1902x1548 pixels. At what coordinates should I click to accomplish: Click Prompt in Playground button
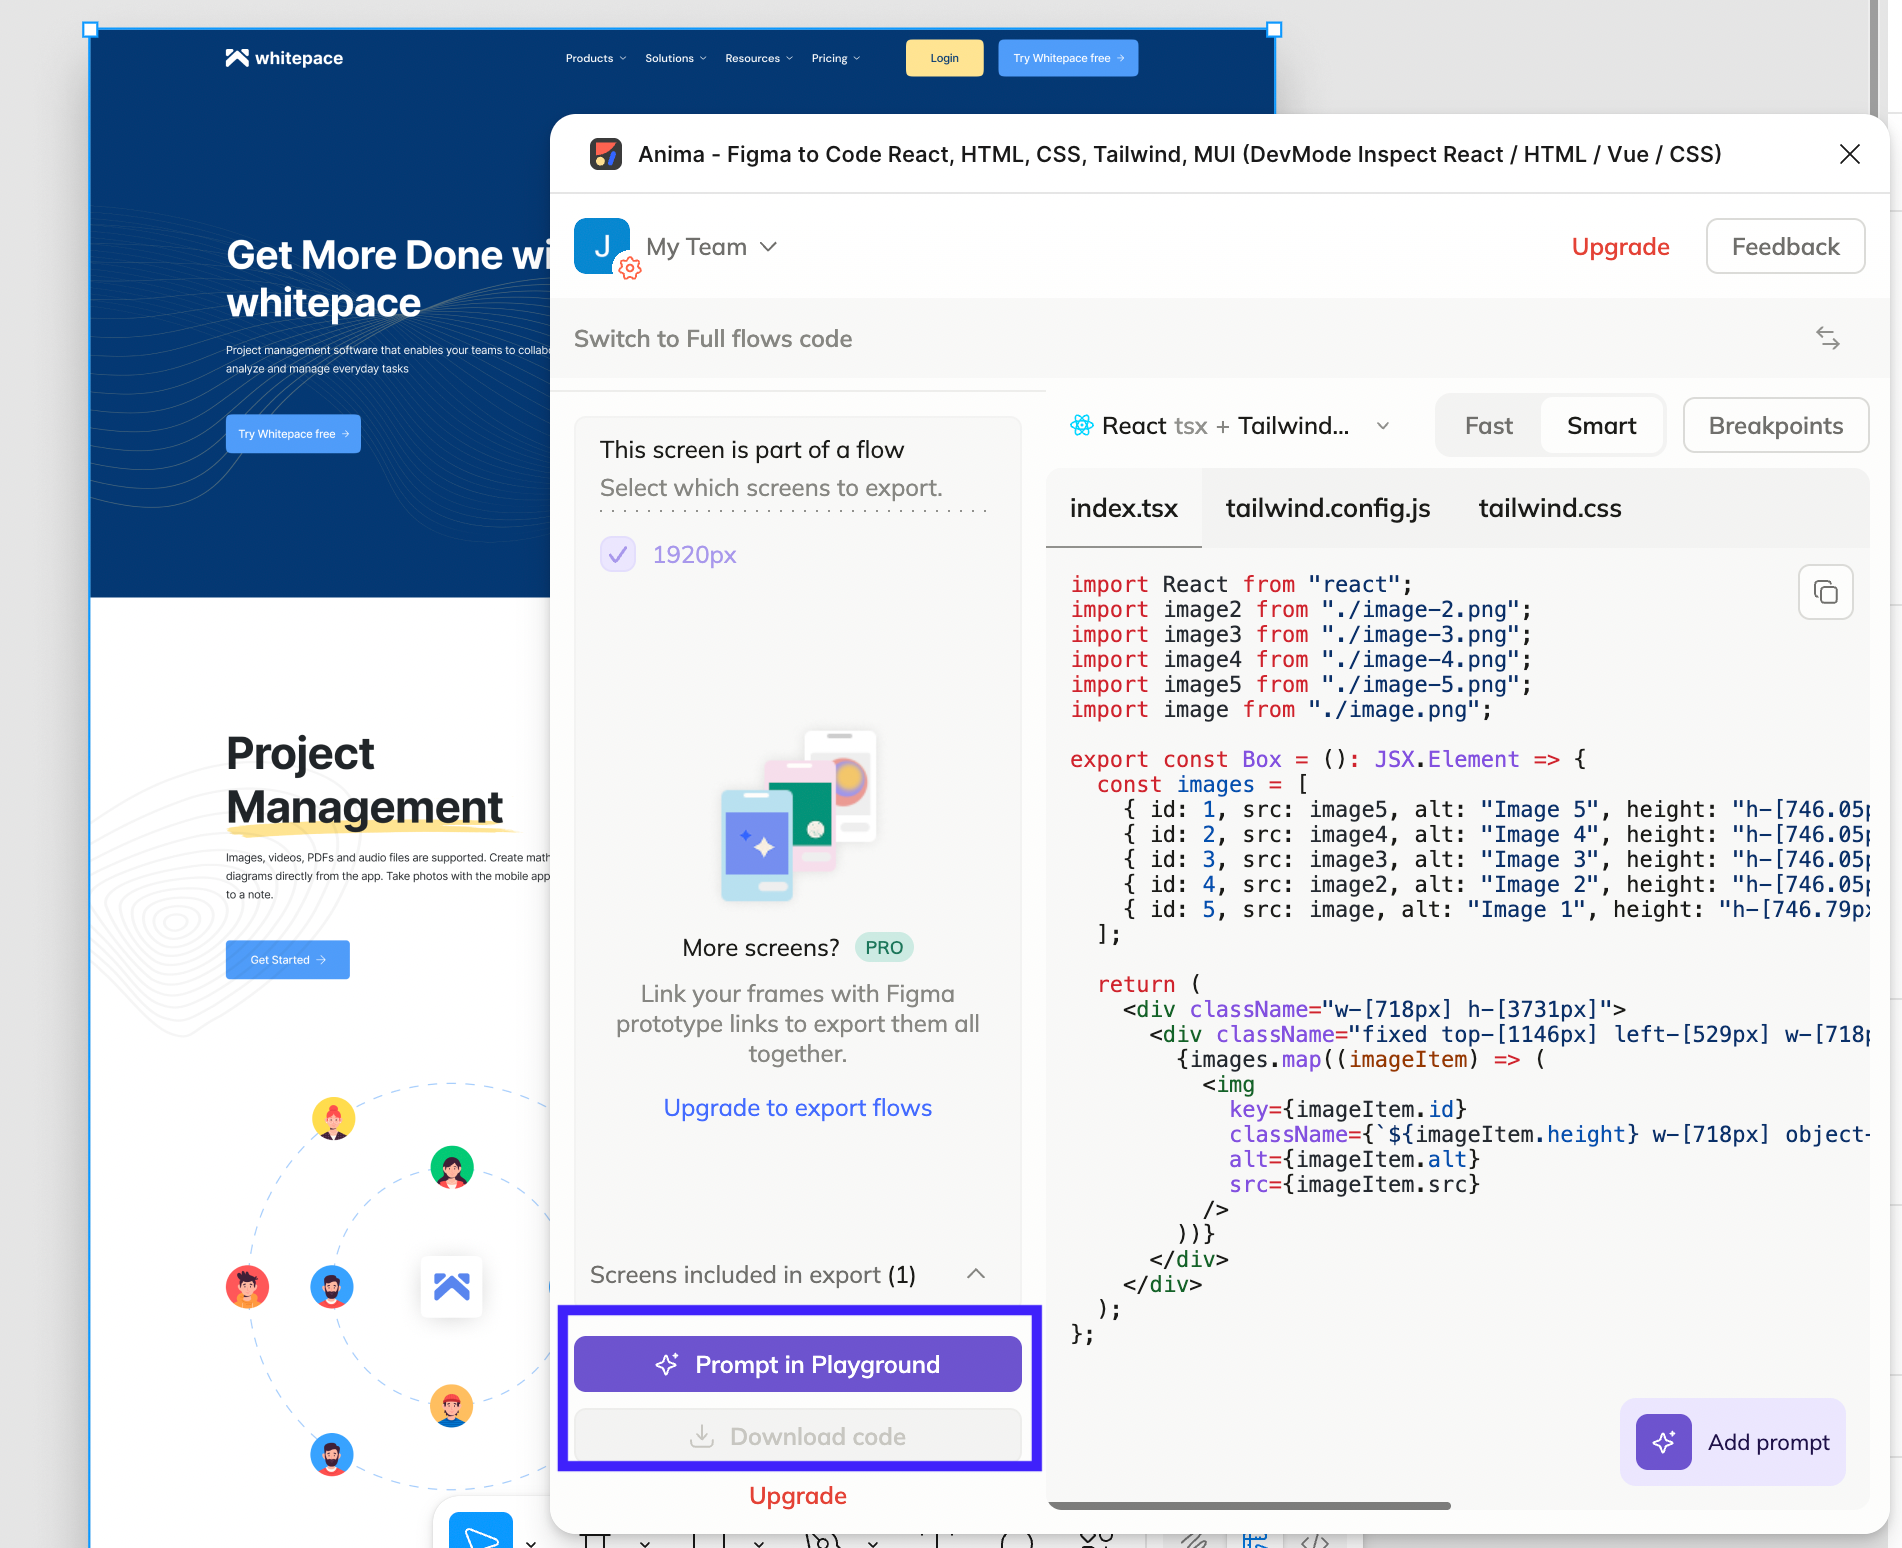pyautogui.click(x=797, y=1364)
